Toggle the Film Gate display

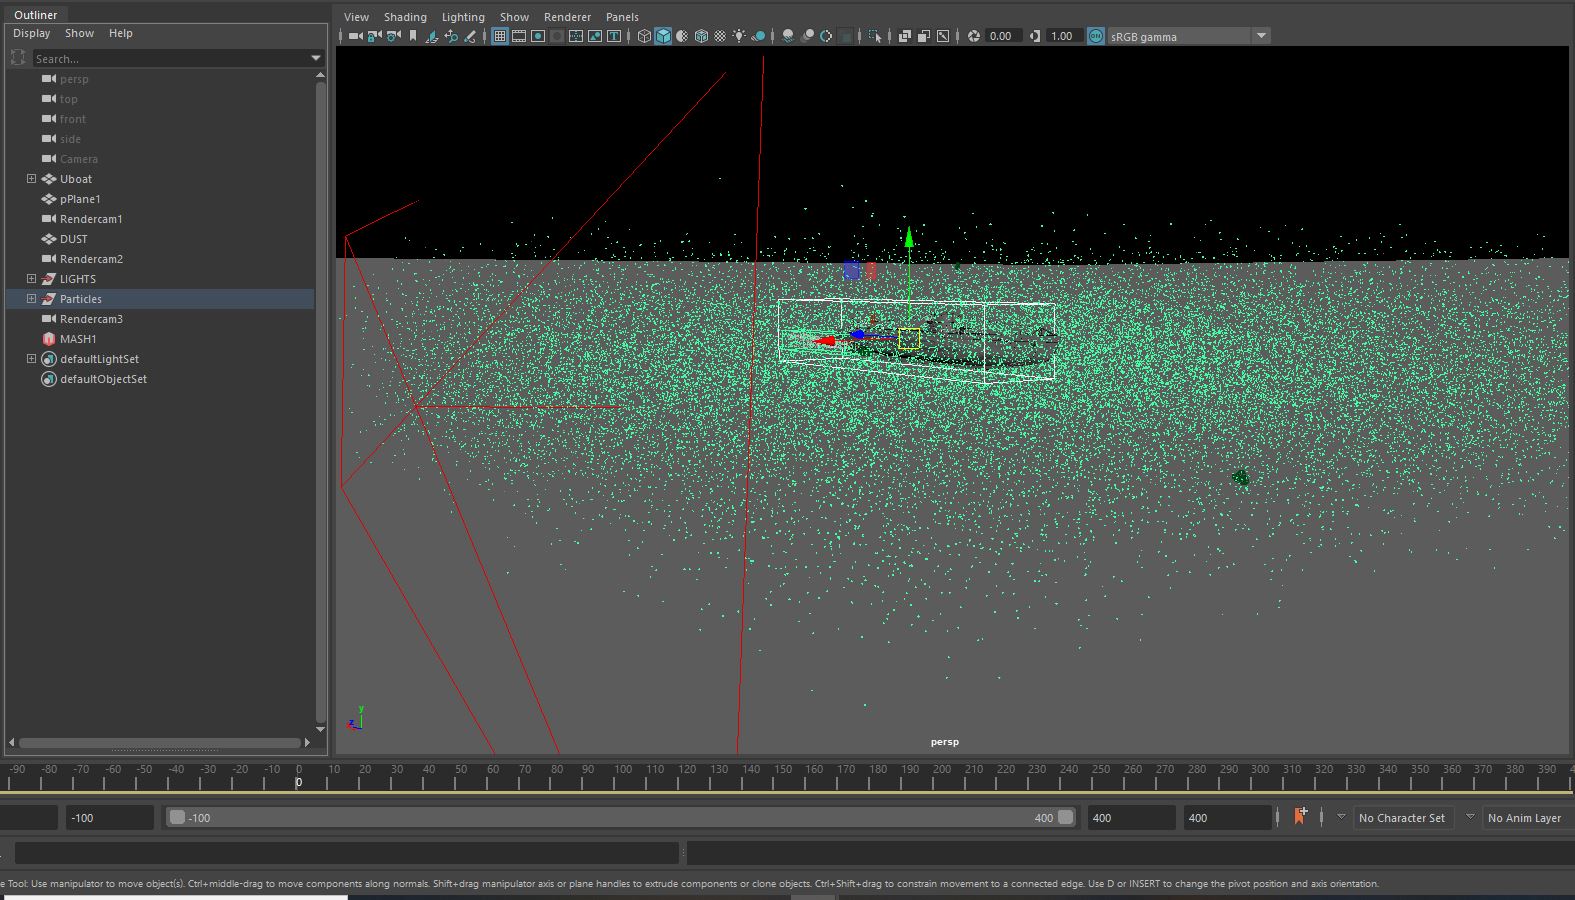(x=518, y=36)
